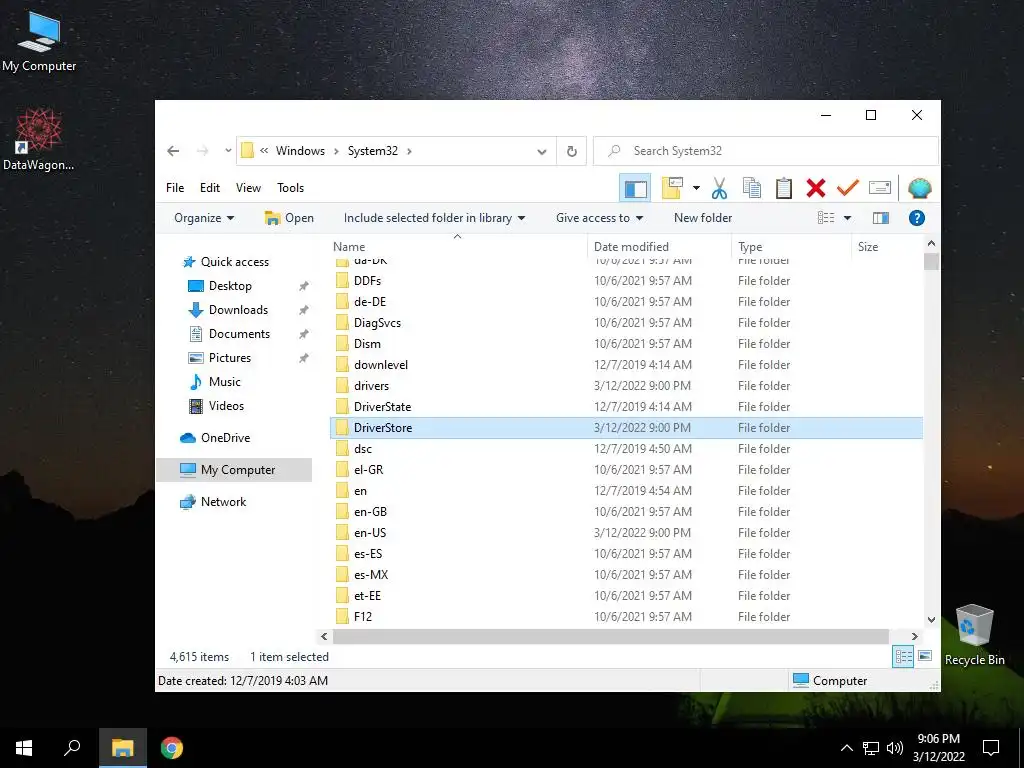Open the DataWagon desktop shortcut
The width and height of the screenshot is (1024, 768).
pyautogui.click(x=39, y=140)
